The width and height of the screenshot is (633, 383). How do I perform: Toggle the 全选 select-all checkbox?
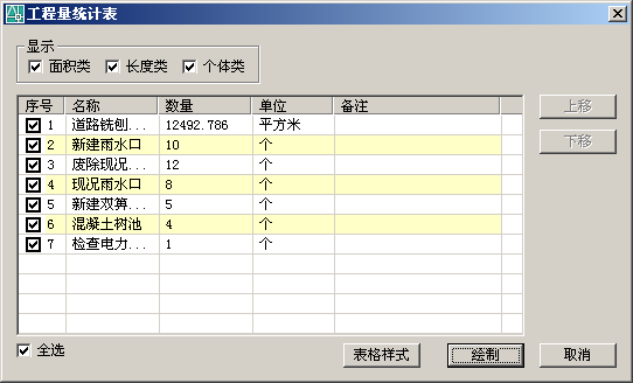[24, 350]
